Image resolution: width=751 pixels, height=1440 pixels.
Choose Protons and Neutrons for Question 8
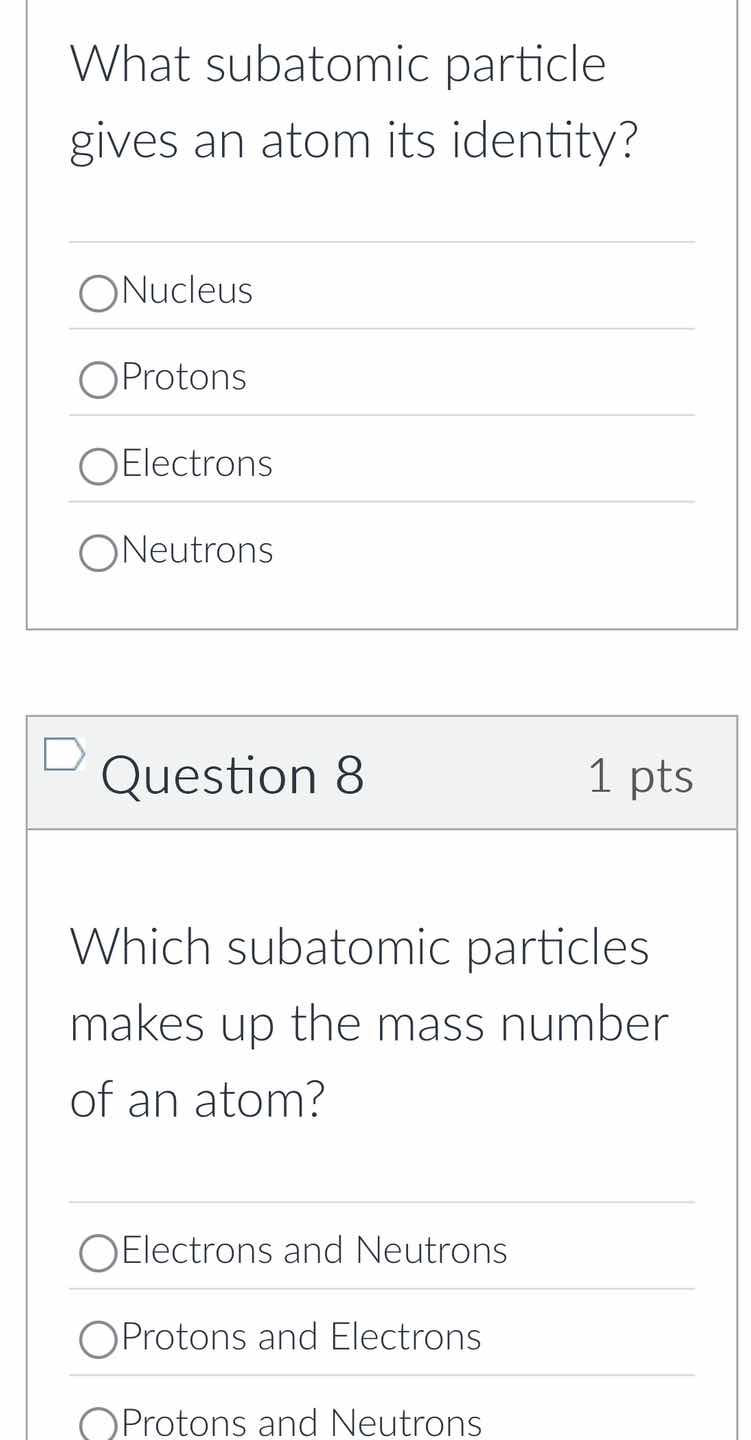[97, 1424]
